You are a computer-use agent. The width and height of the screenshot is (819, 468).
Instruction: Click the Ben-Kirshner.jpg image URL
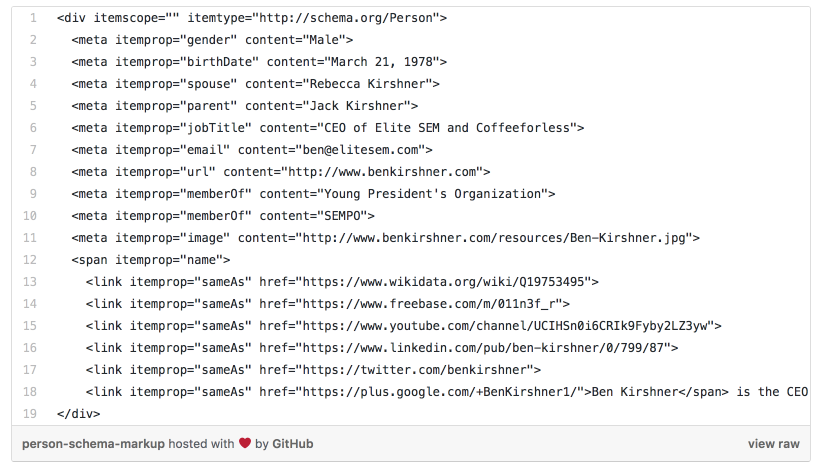tap(494, 238)
